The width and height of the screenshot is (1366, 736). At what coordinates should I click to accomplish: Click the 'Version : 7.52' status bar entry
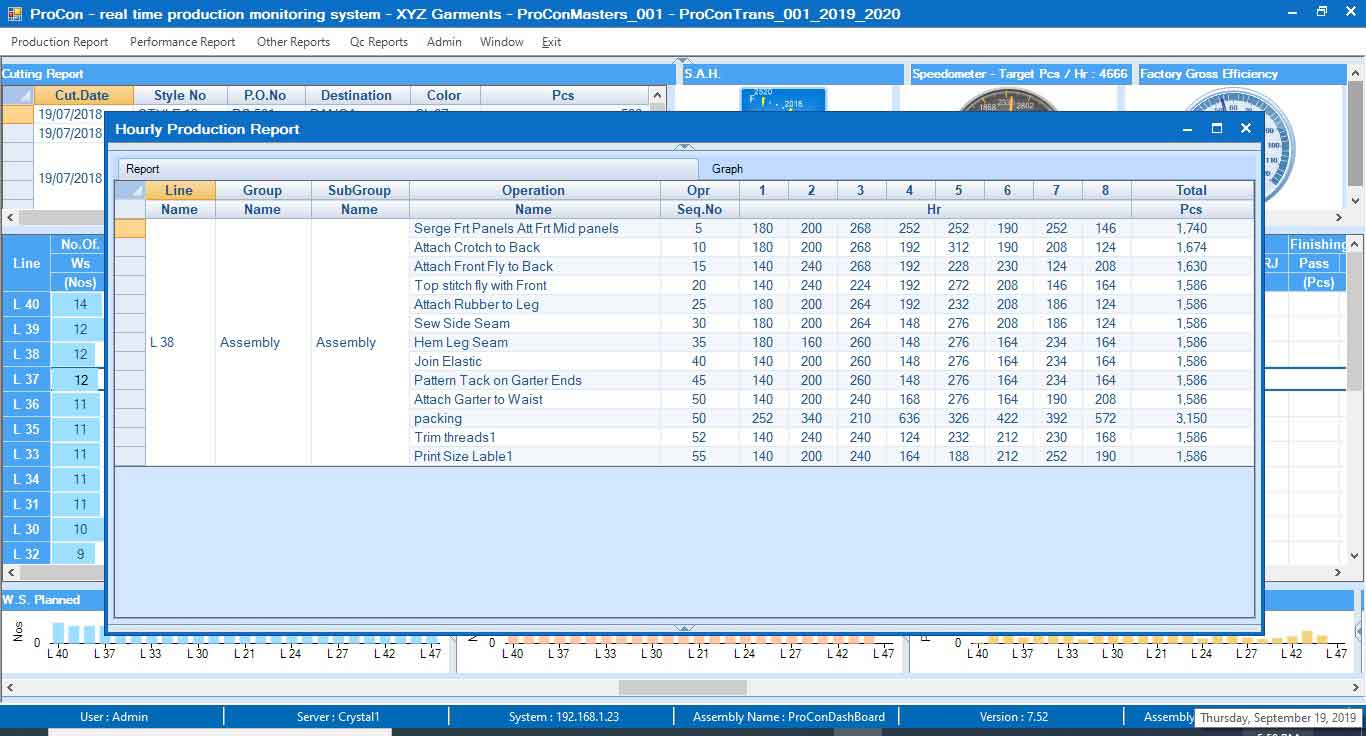[x=1014, y=717]
